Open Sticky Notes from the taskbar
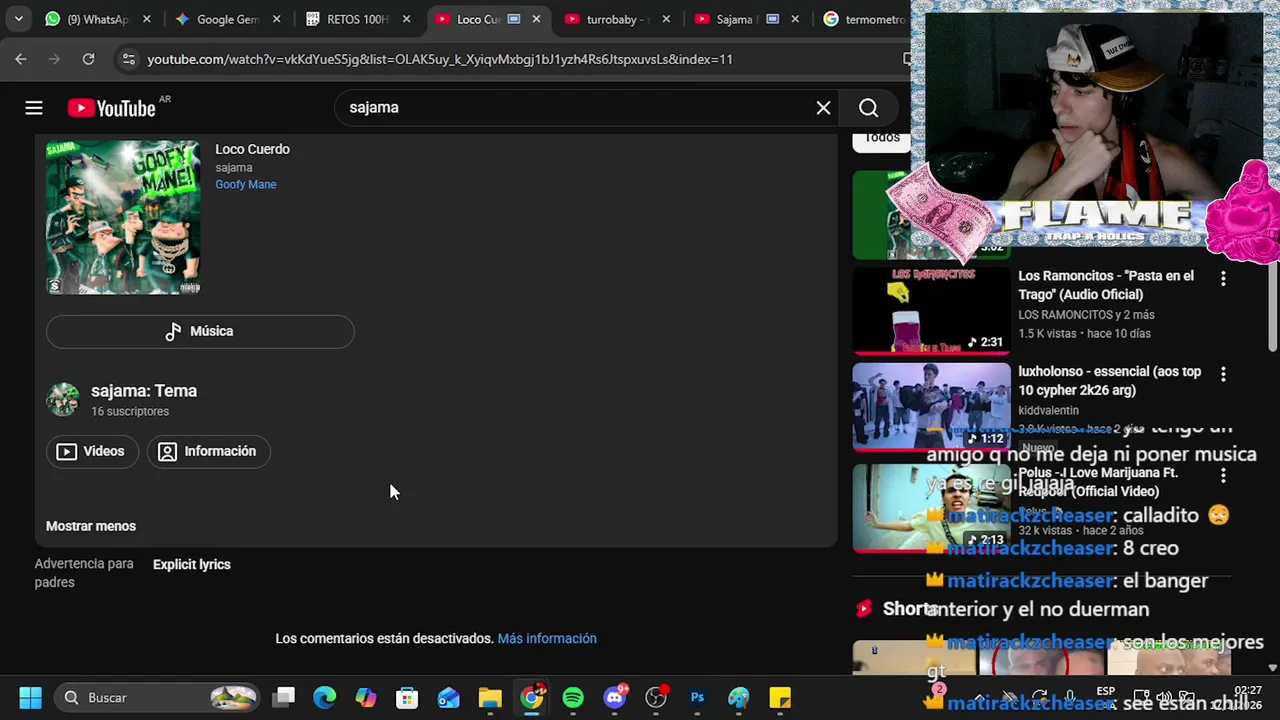 click(x=780, y=697)
